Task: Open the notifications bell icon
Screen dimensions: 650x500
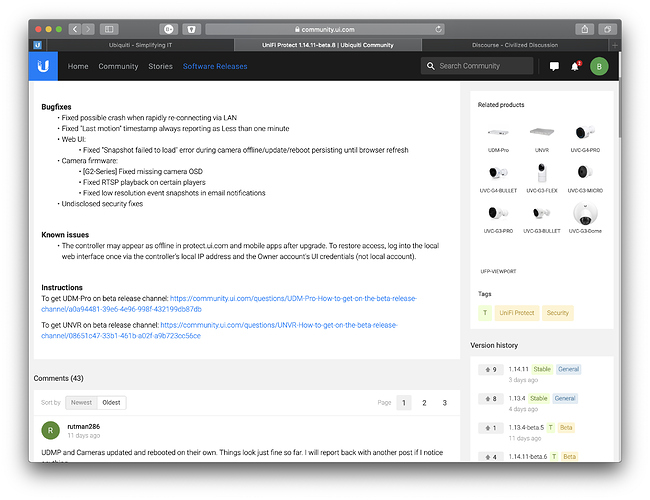Action: 575,66
